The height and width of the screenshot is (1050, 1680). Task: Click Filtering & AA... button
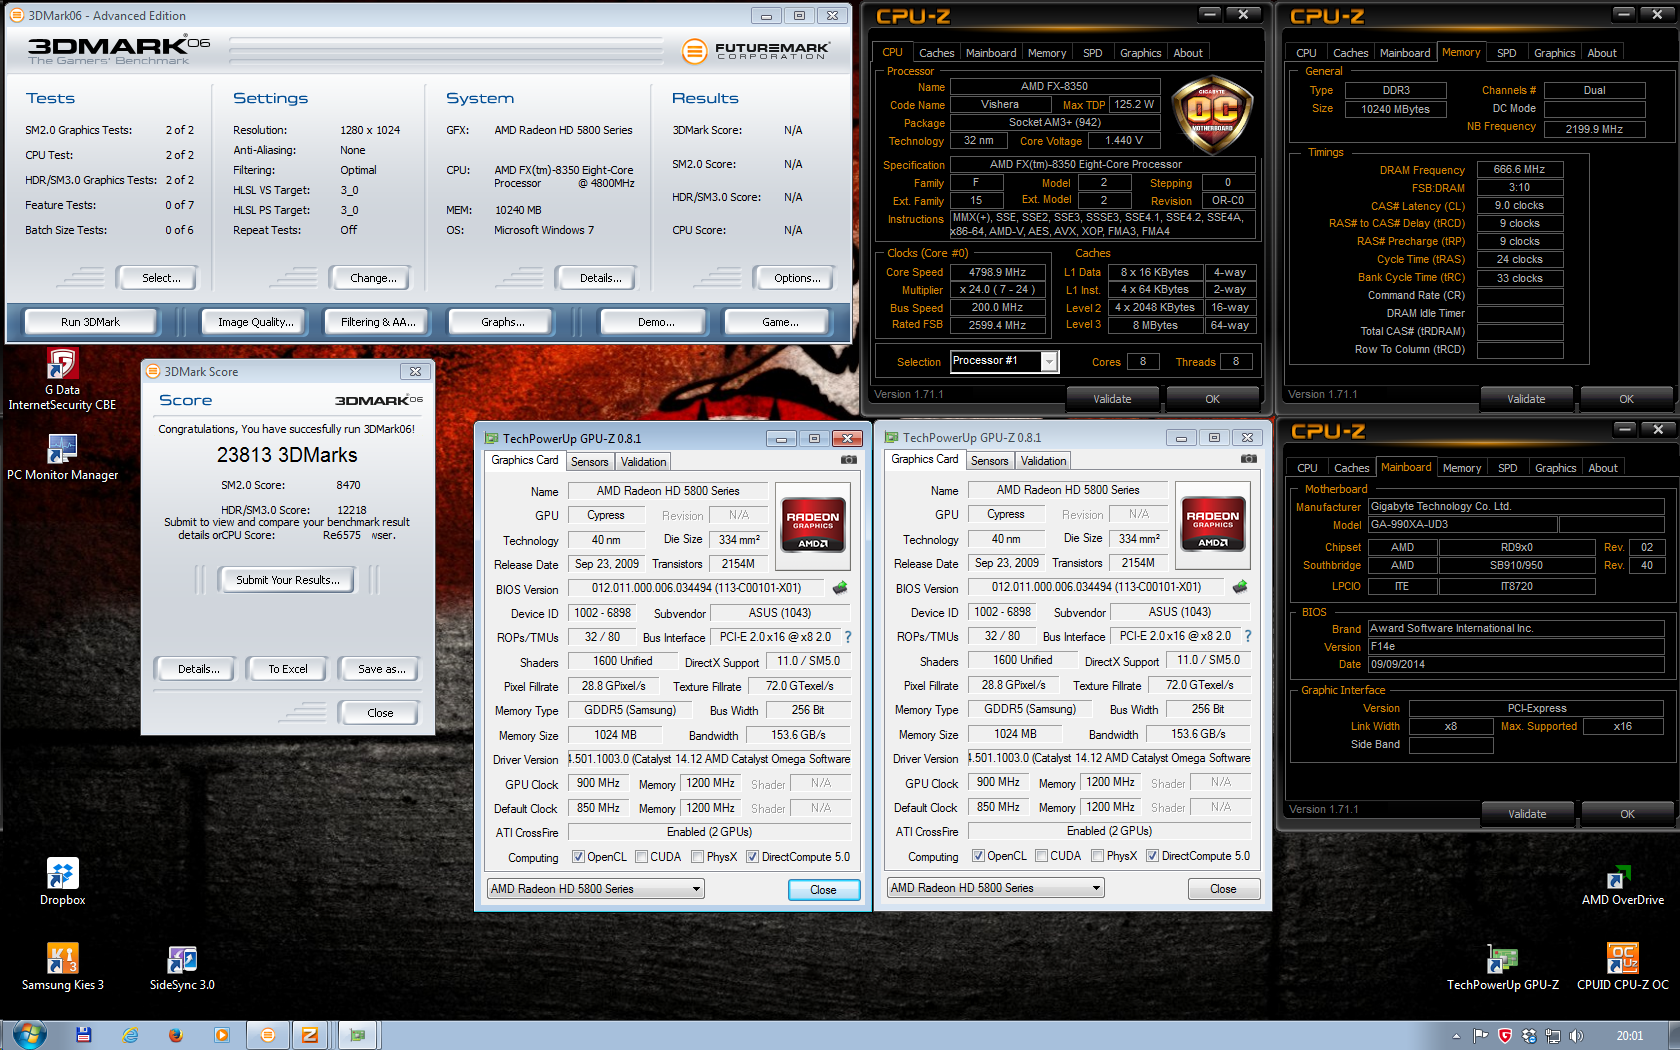pyautogui.click(x=377, y=322)
